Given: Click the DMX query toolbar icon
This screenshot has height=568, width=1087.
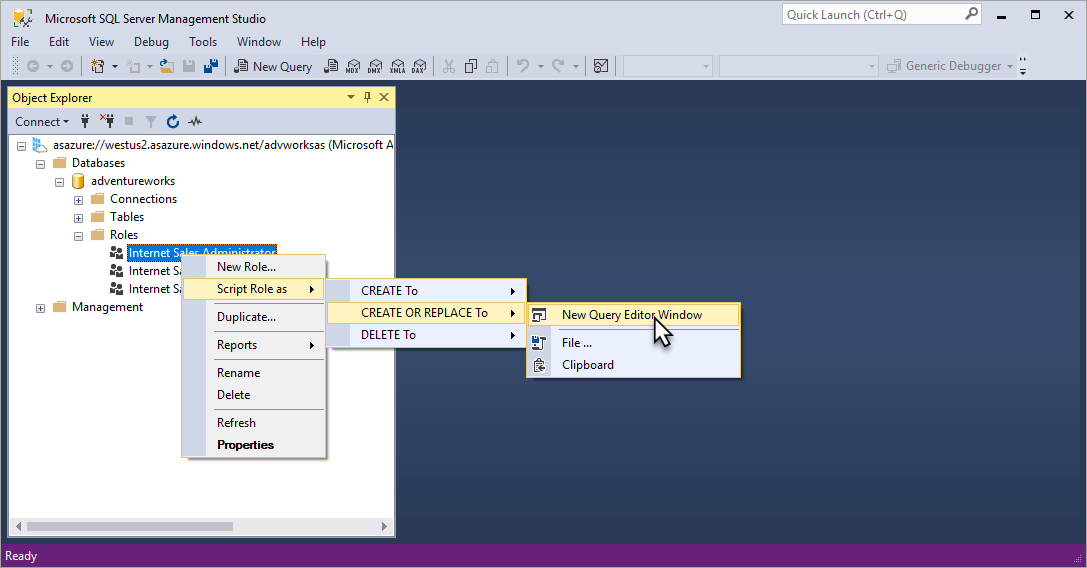Looking at the screenshot, I should (375, 67).
